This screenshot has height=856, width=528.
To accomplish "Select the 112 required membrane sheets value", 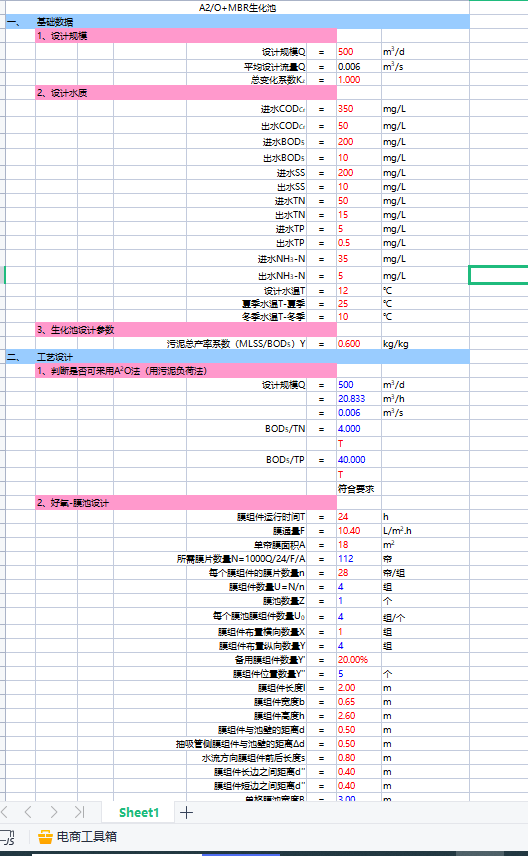I will pos(359,559).
